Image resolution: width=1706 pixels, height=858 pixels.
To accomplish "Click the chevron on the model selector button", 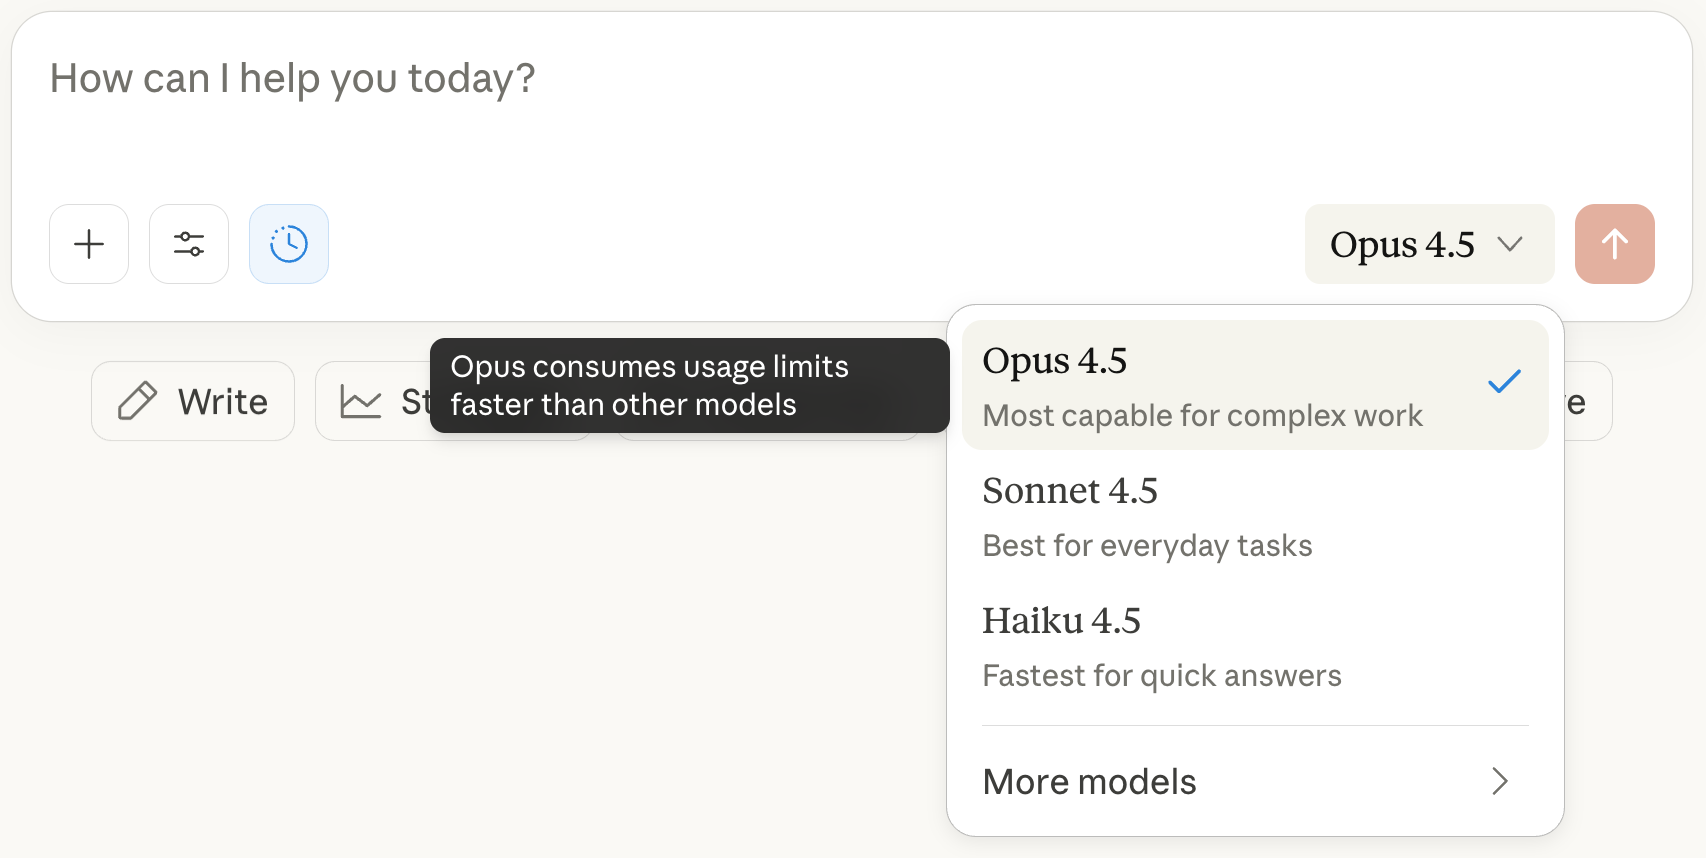I will [1511, 244].
